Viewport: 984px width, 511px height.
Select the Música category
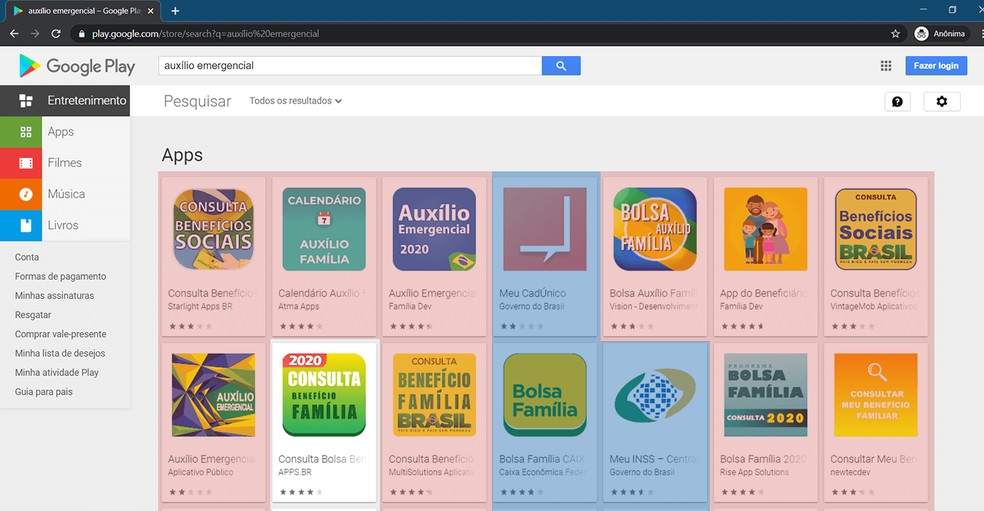coord(65,194)
